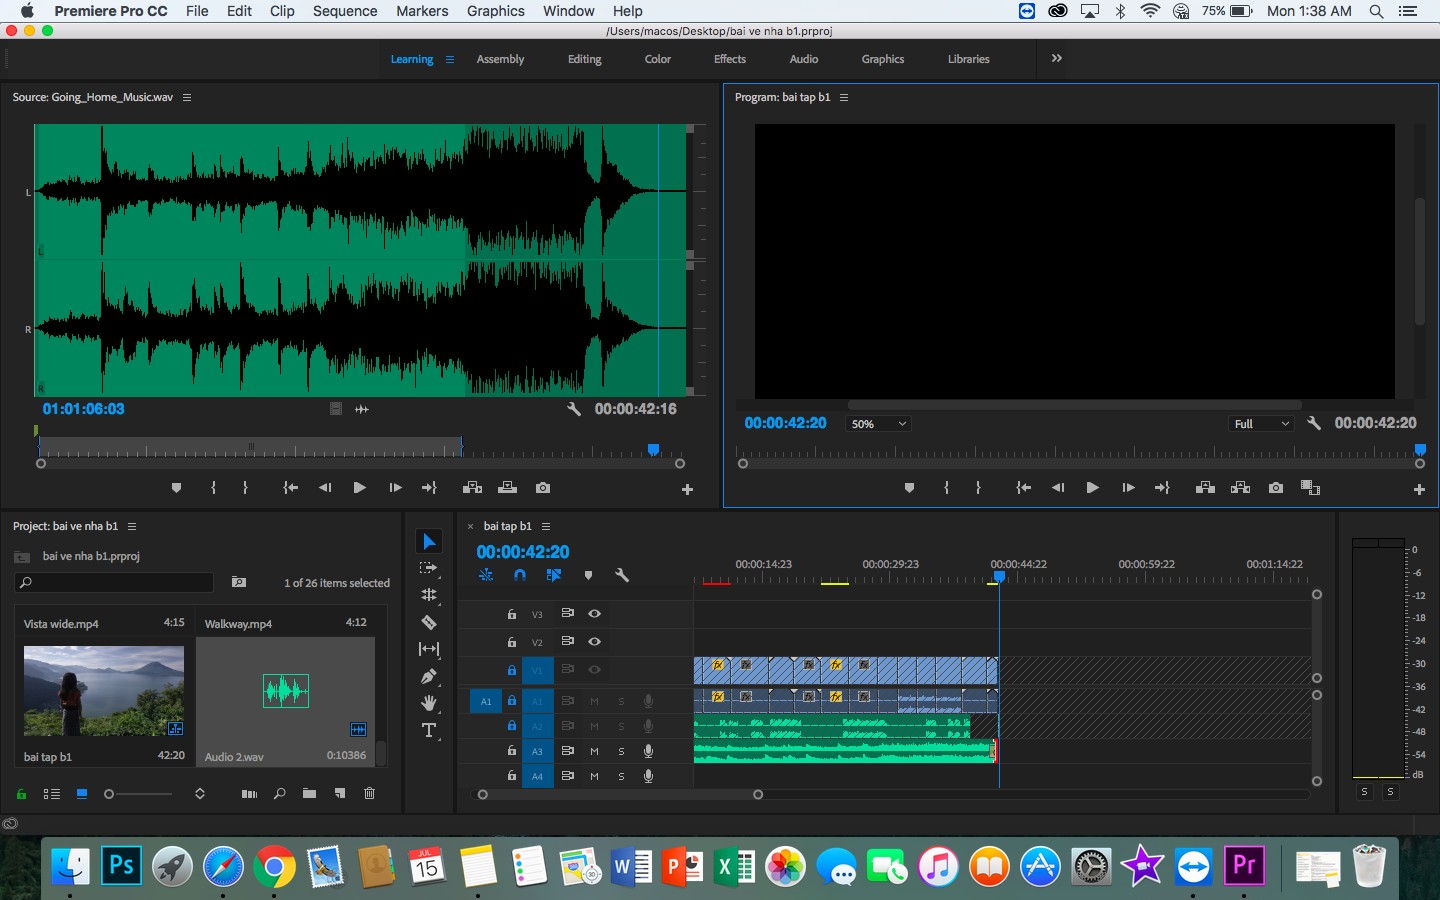Open timeline display settings wrench
The height and width of the screenshot is (900, 1440).
point(621,575)
